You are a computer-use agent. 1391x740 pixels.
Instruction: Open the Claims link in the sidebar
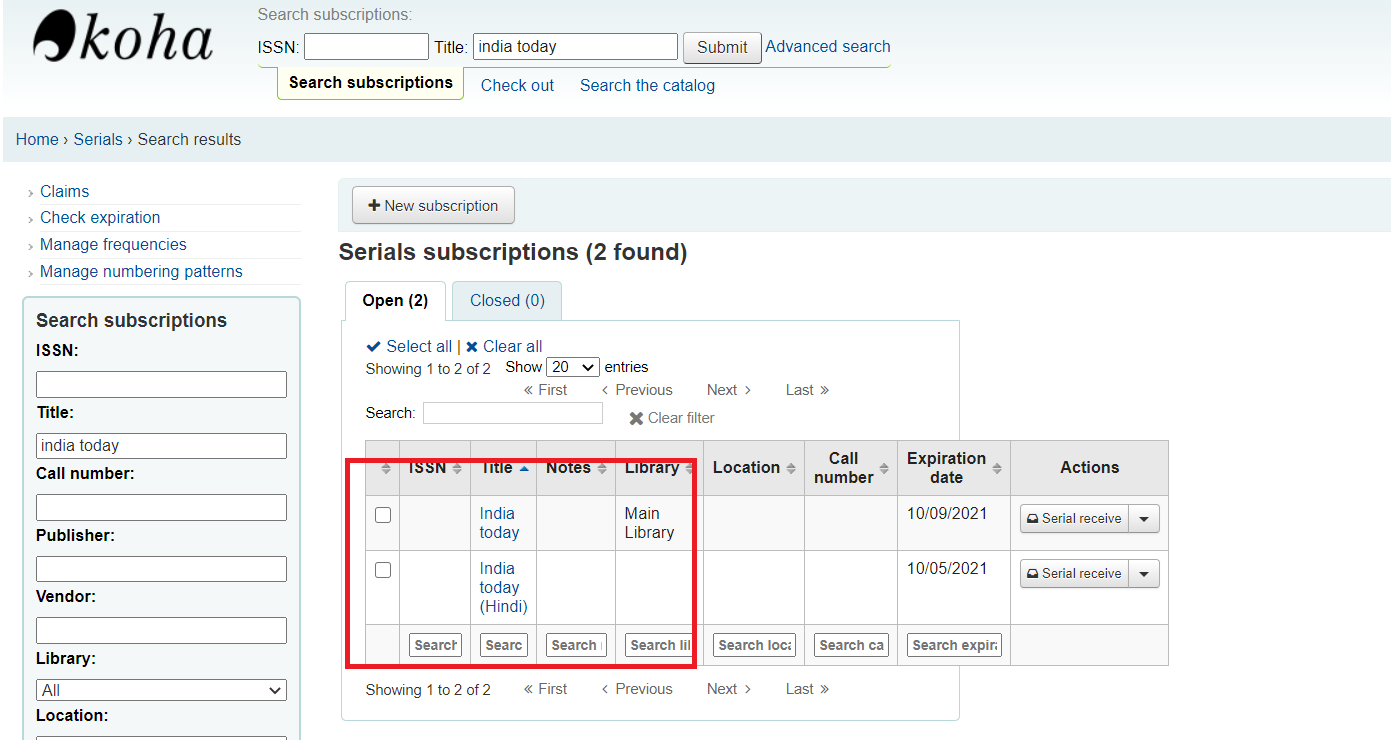point(64,191)
